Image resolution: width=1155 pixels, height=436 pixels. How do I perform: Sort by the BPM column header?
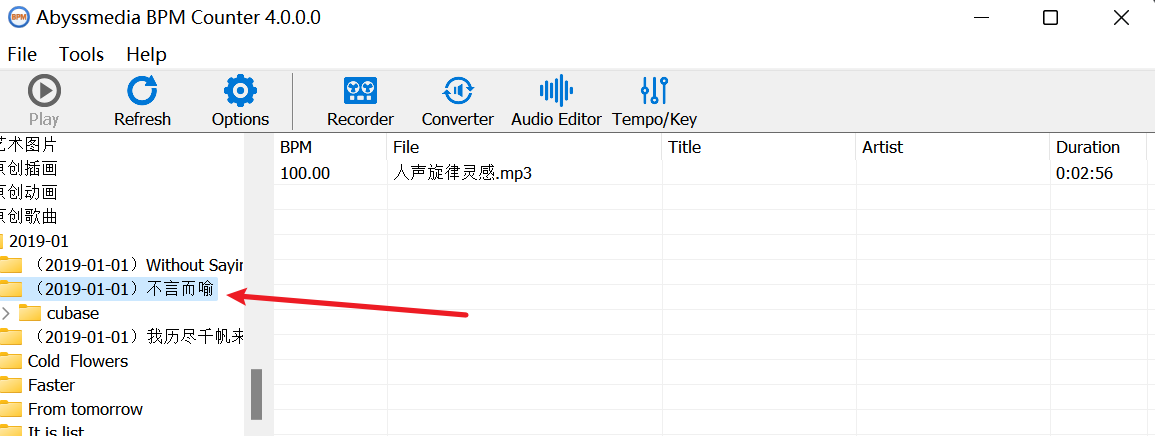click(330, 147)
